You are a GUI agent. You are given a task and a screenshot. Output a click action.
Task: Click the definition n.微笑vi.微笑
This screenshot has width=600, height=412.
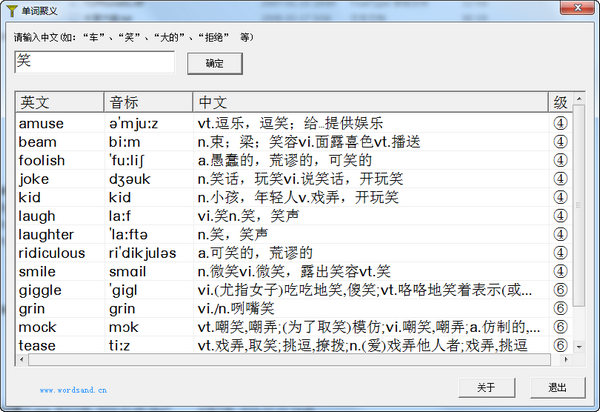(x=294, y=271)
